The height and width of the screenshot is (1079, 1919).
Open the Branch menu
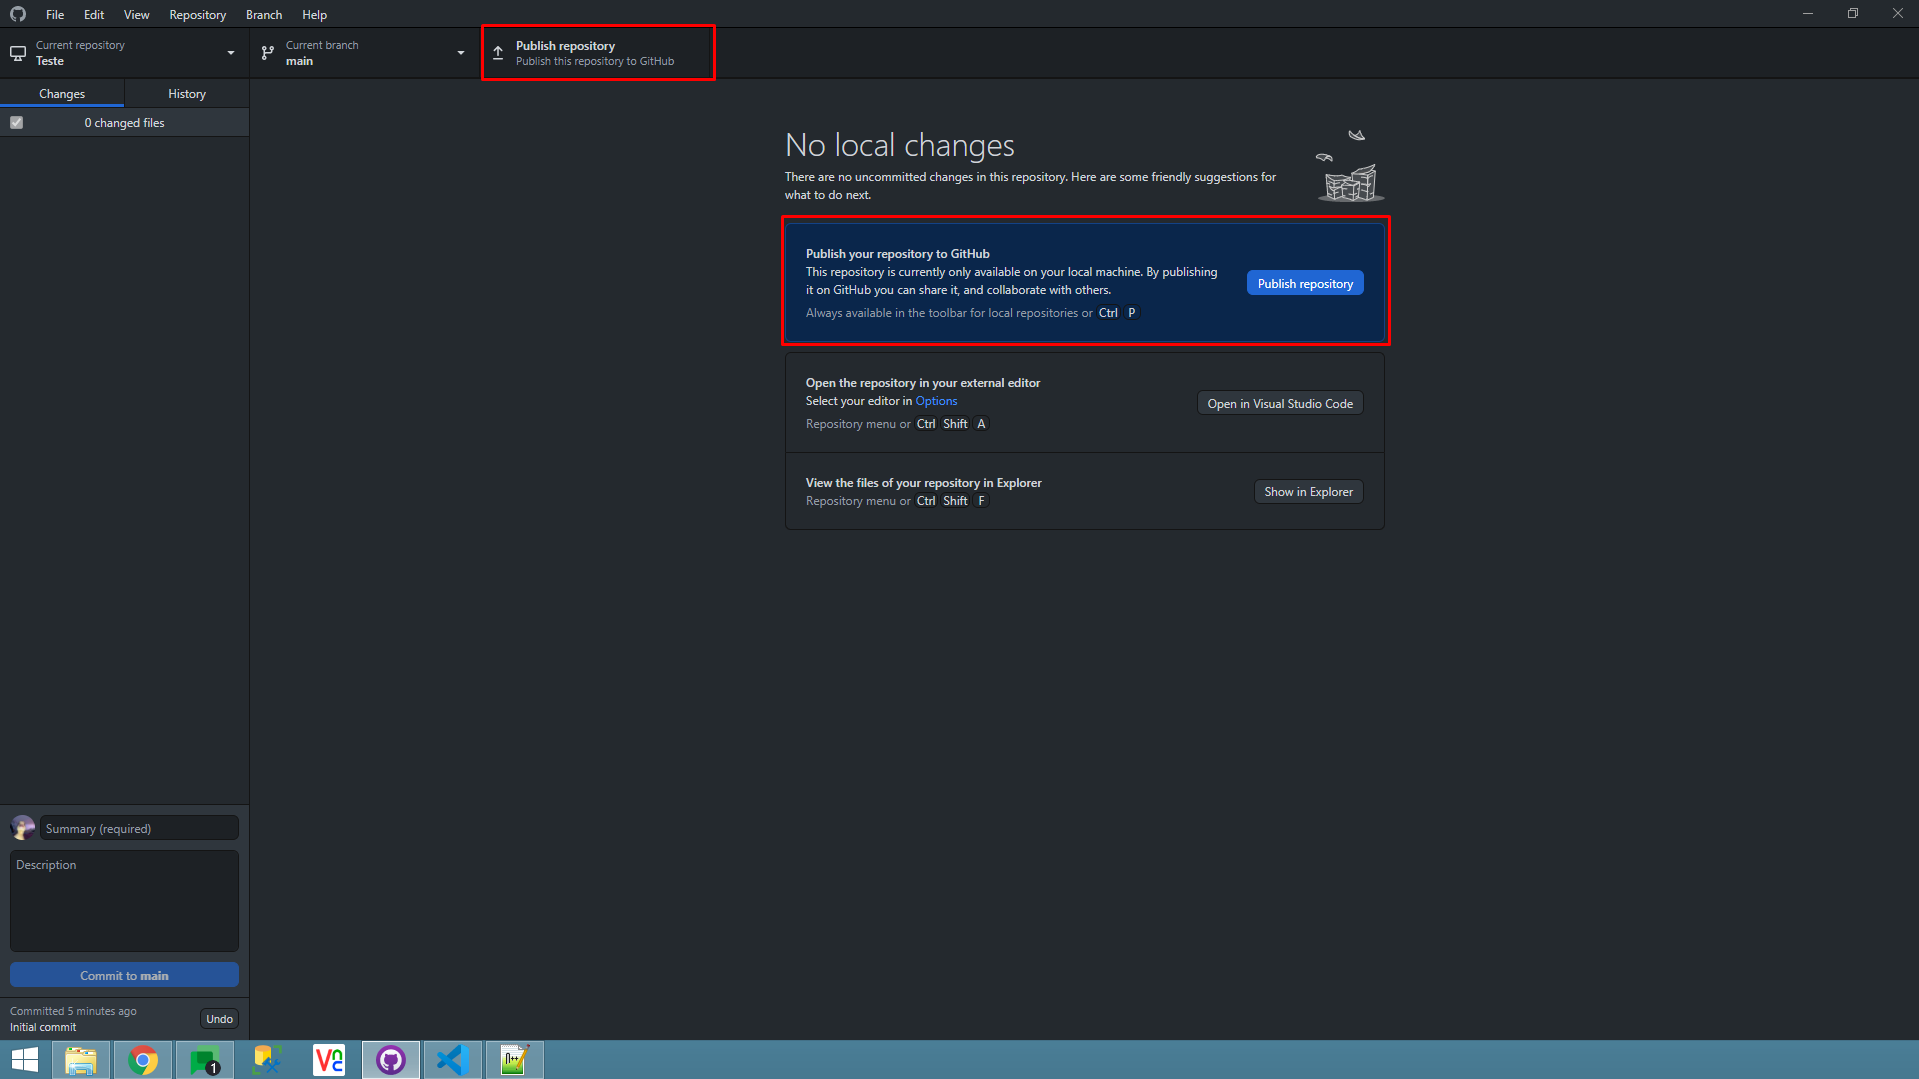[264, 14]
